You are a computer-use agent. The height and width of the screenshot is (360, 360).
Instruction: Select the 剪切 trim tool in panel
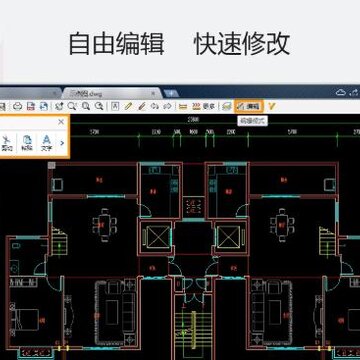click(x=7, y=143)
